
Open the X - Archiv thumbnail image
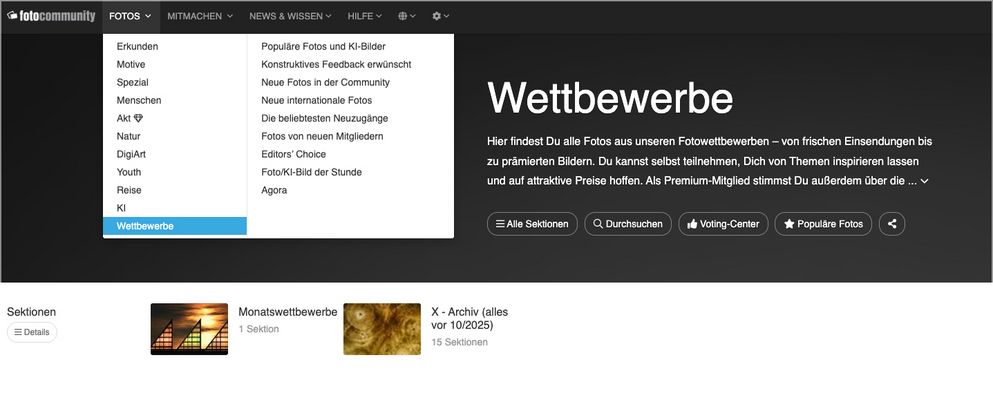[x=382, y=329]
